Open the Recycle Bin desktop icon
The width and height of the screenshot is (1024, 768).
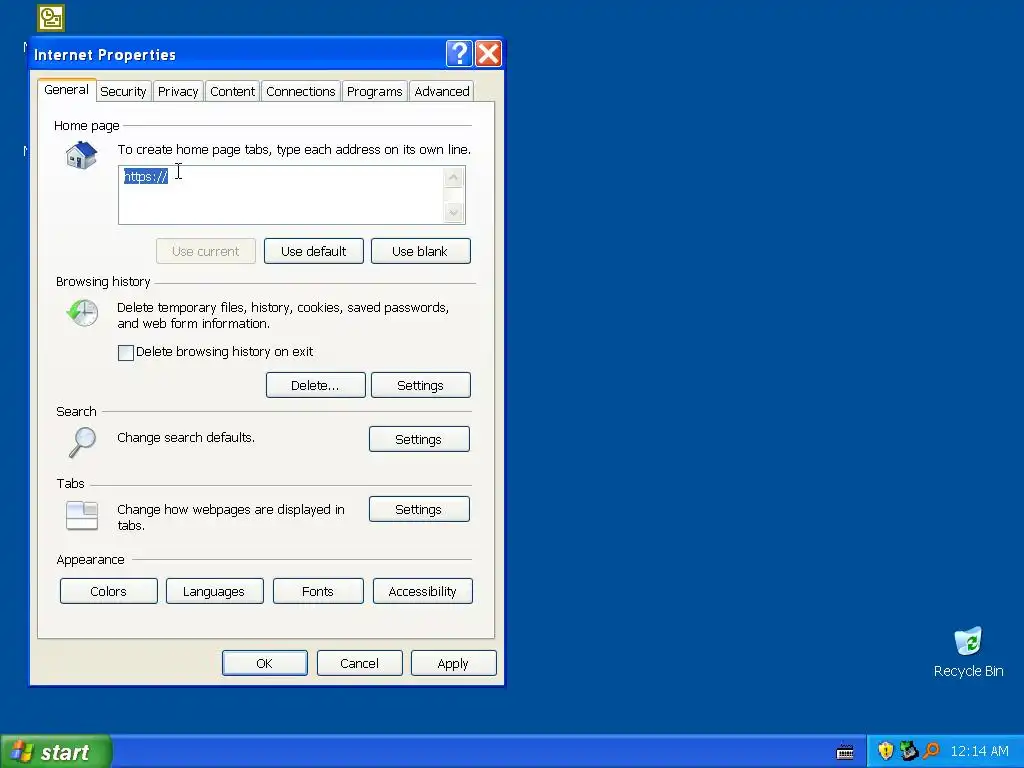pyautogui.click(x=968, y=652)
